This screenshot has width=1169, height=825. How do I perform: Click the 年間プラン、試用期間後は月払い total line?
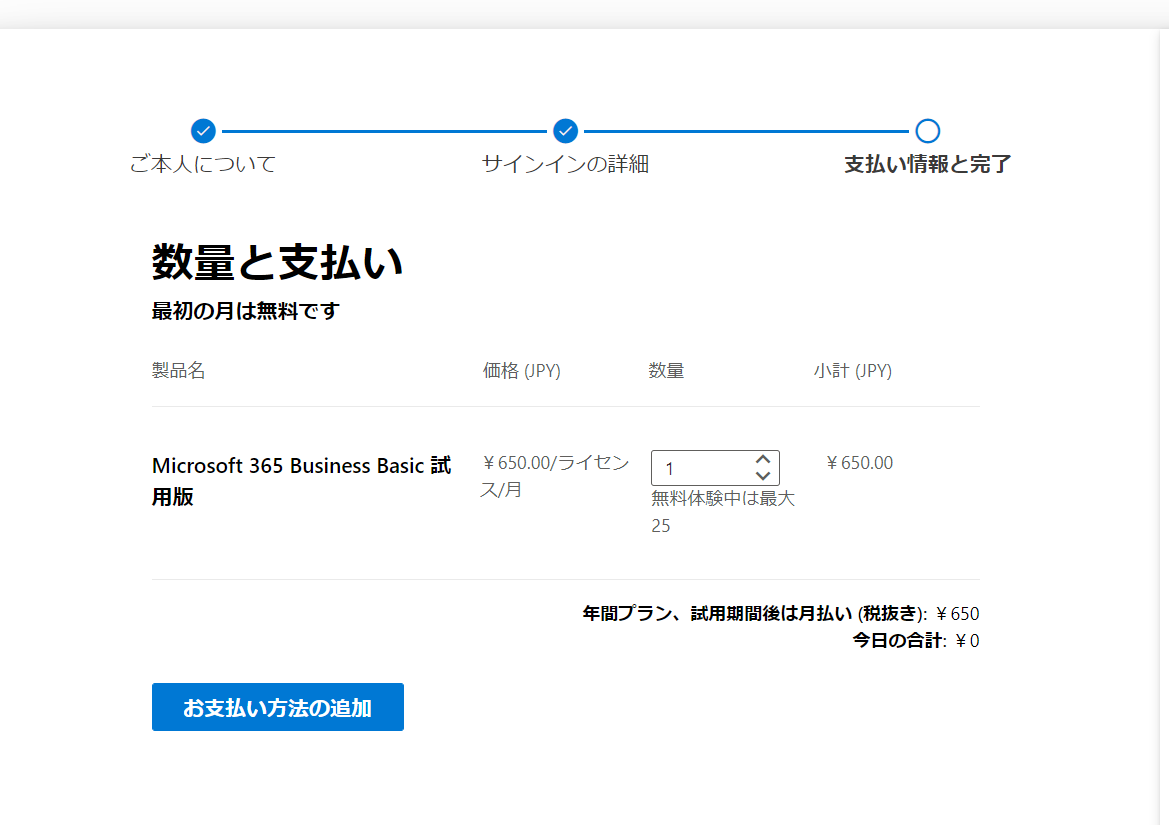pyautogui.click(x=781, y=613)
